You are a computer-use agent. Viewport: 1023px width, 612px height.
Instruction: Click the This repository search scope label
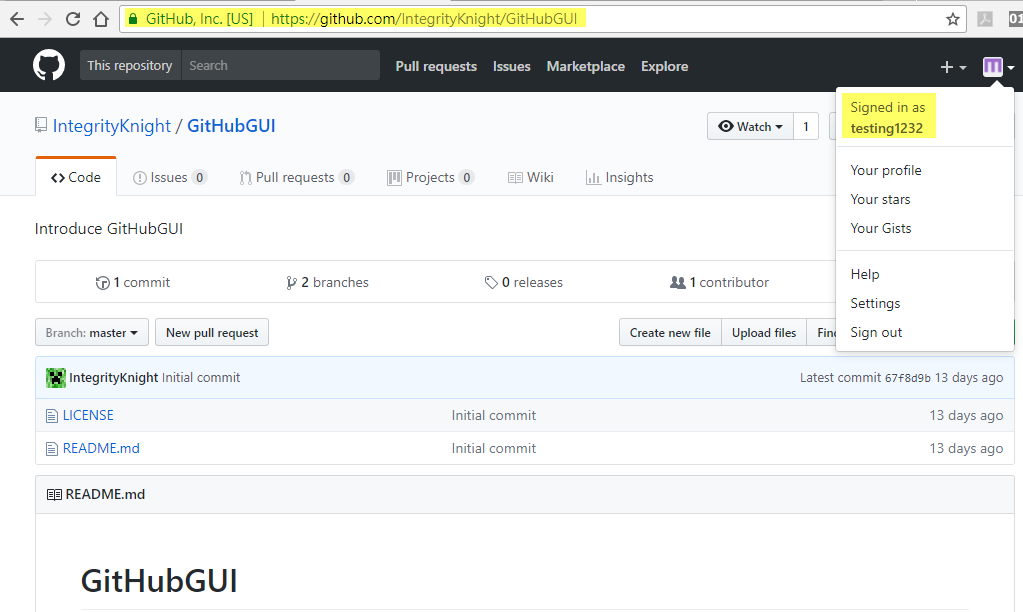coord(130,65)
